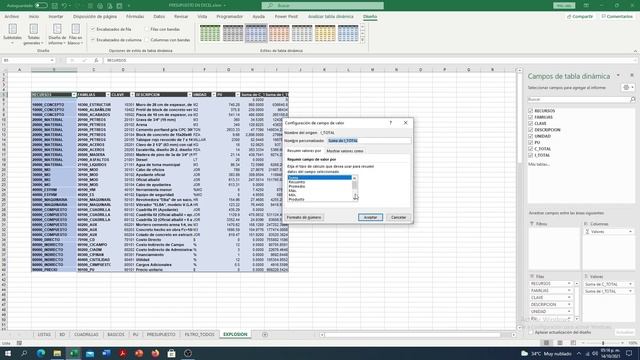Open the Fórmulas ribbon tab

[x=135, y=17]
